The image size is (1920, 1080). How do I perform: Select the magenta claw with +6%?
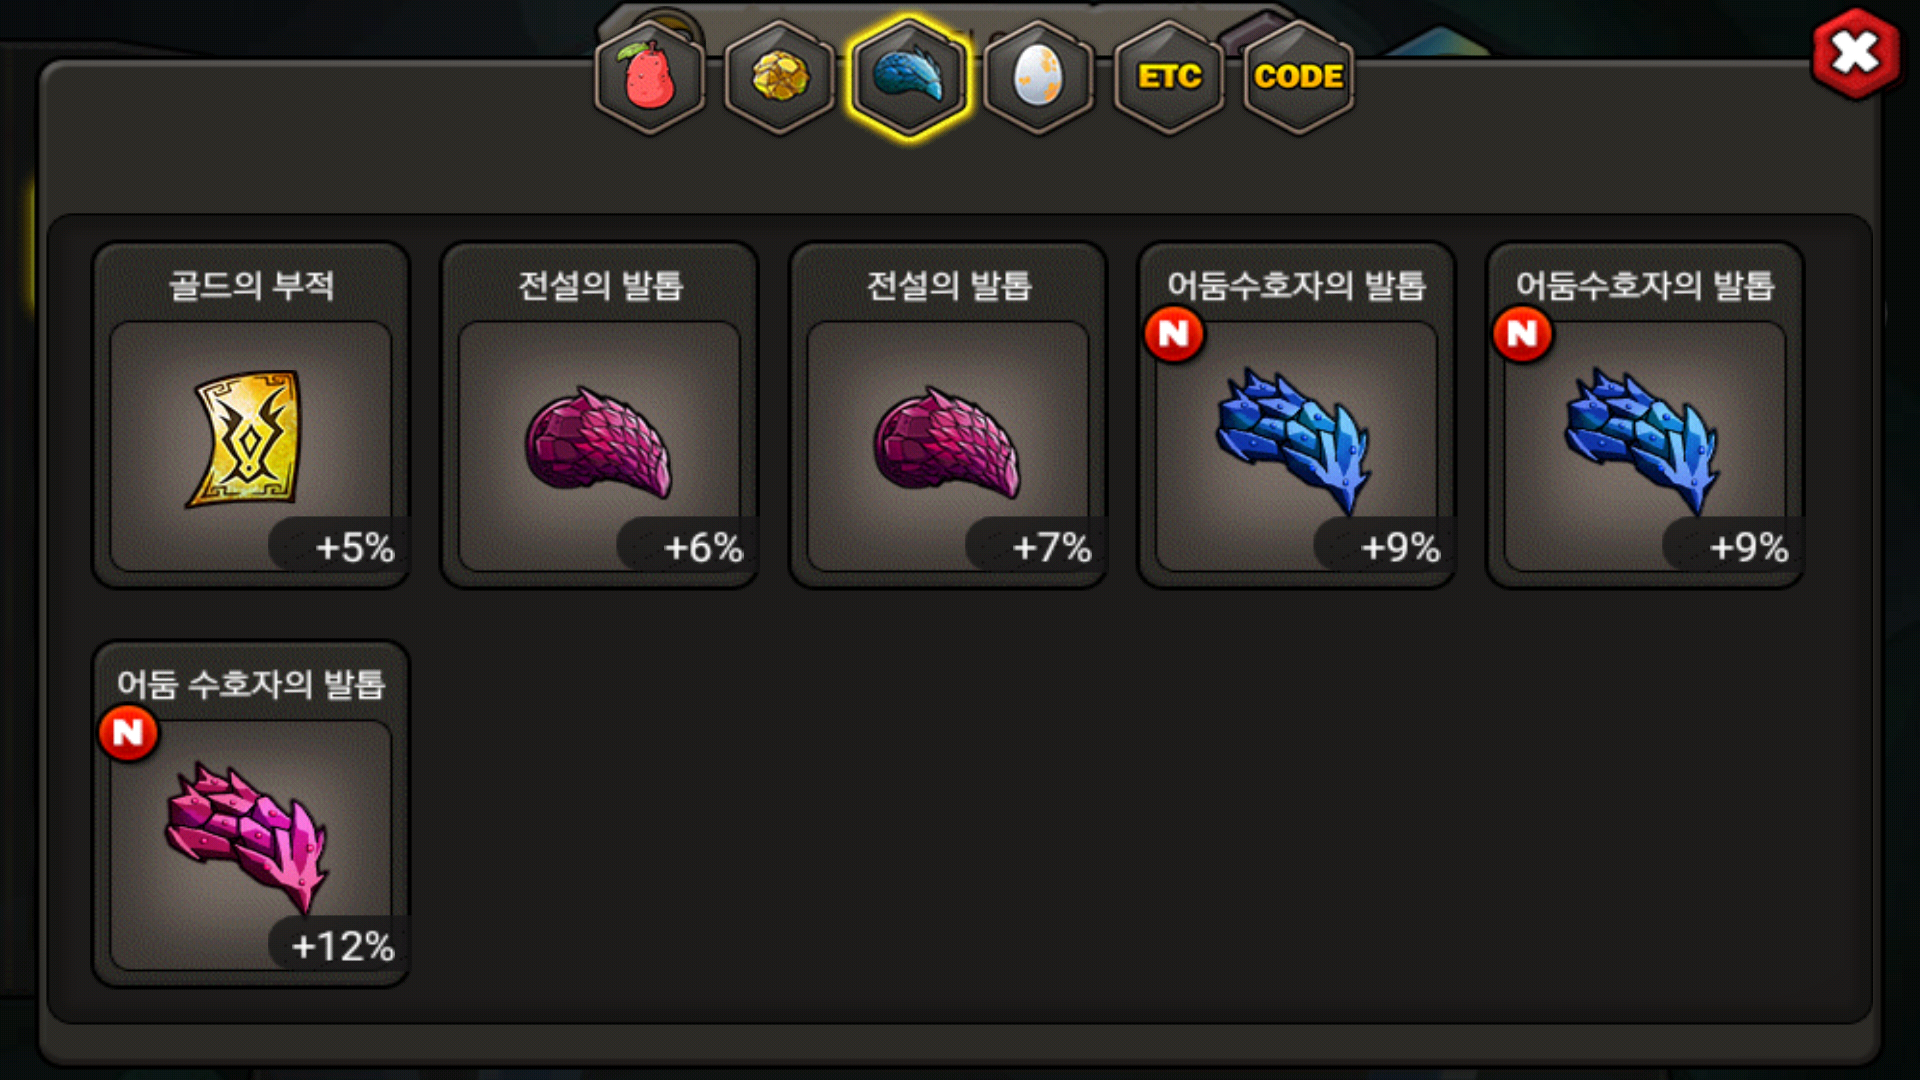[600, 415]
